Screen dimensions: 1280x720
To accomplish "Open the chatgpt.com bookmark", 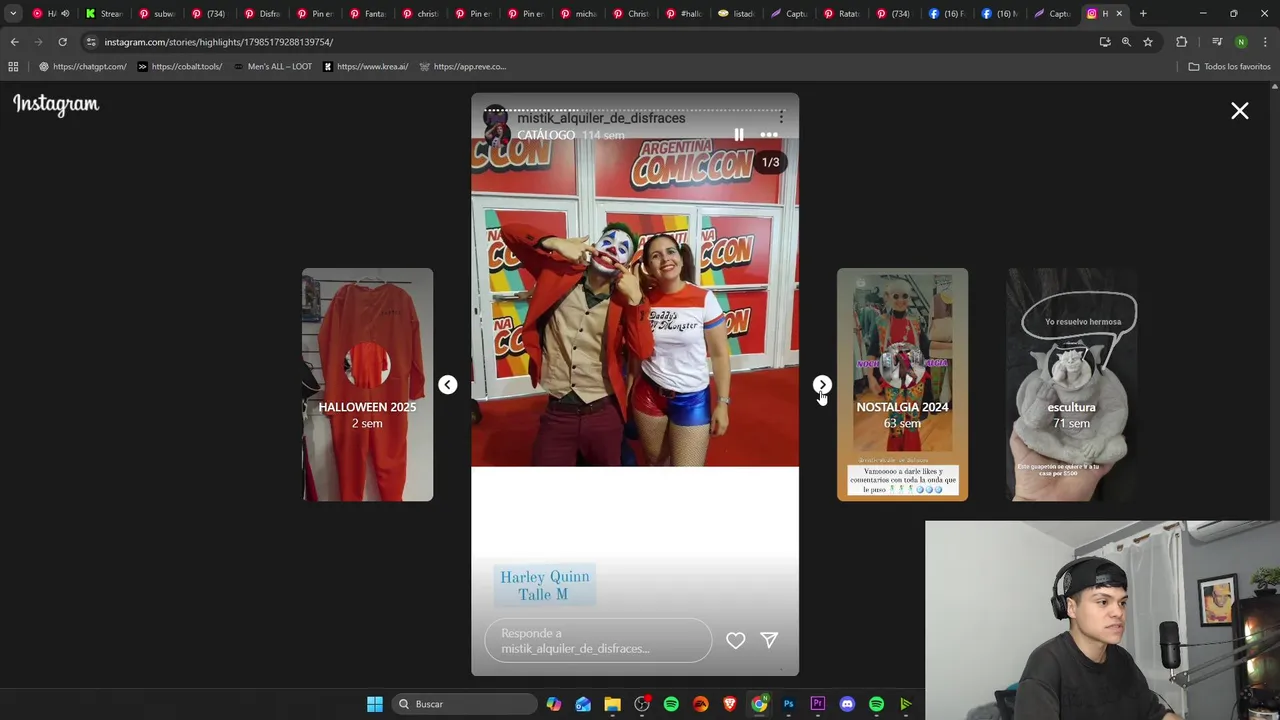I will (x=83, y=67).
